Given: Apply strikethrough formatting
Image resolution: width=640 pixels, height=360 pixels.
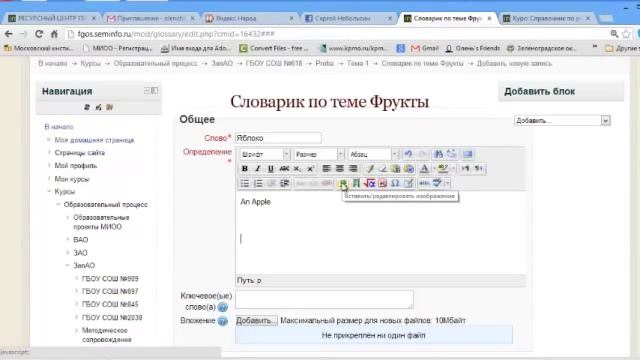Looking at the screenshot, I should coord(284,169).
